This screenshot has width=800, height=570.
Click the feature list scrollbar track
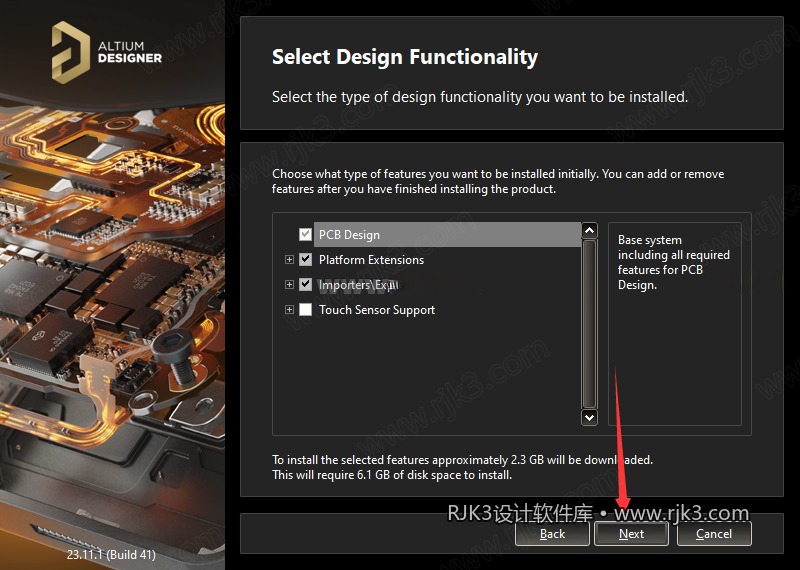[x=589, y=324]
